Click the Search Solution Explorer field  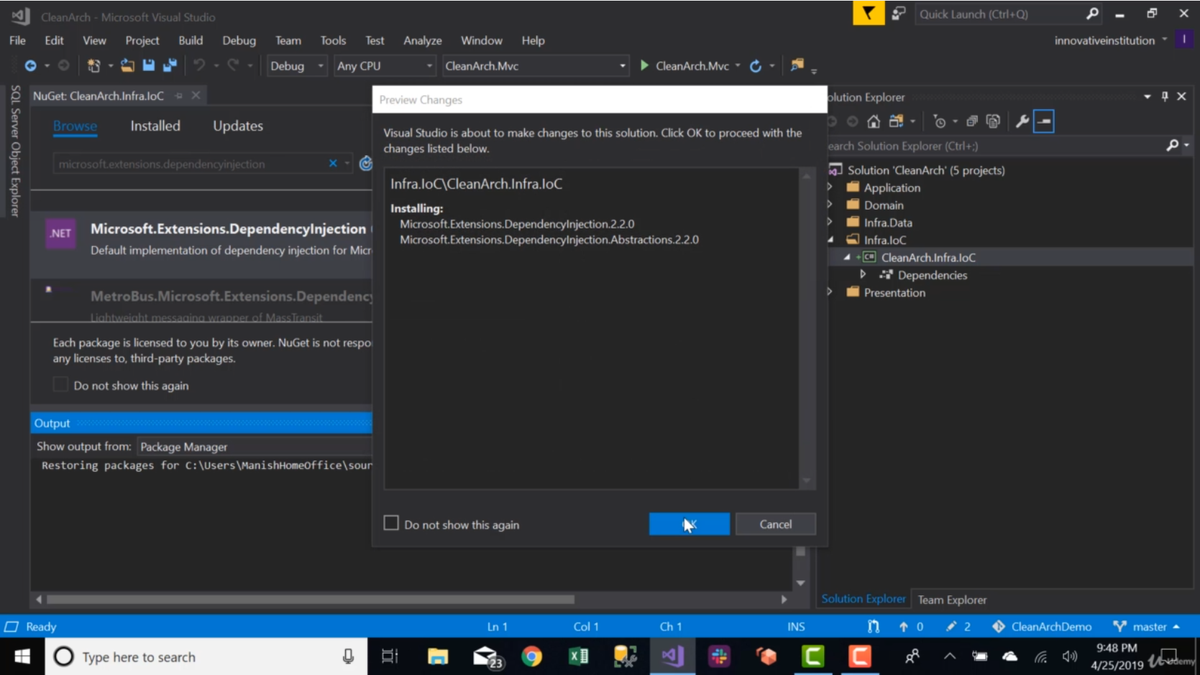coord(994,146)
